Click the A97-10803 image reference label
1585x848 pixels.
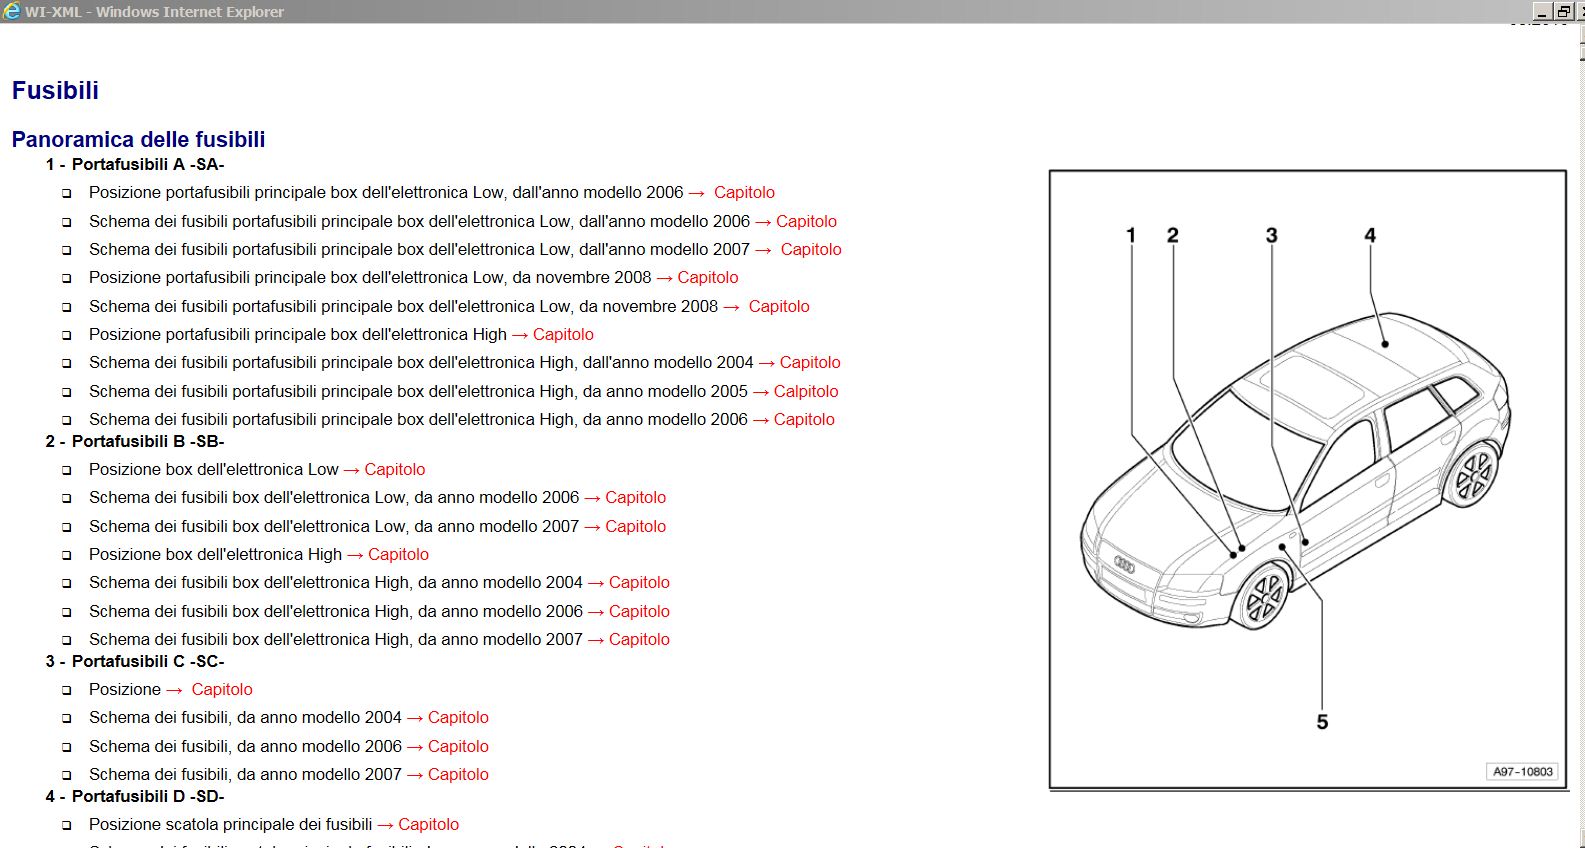(1523, 771)
